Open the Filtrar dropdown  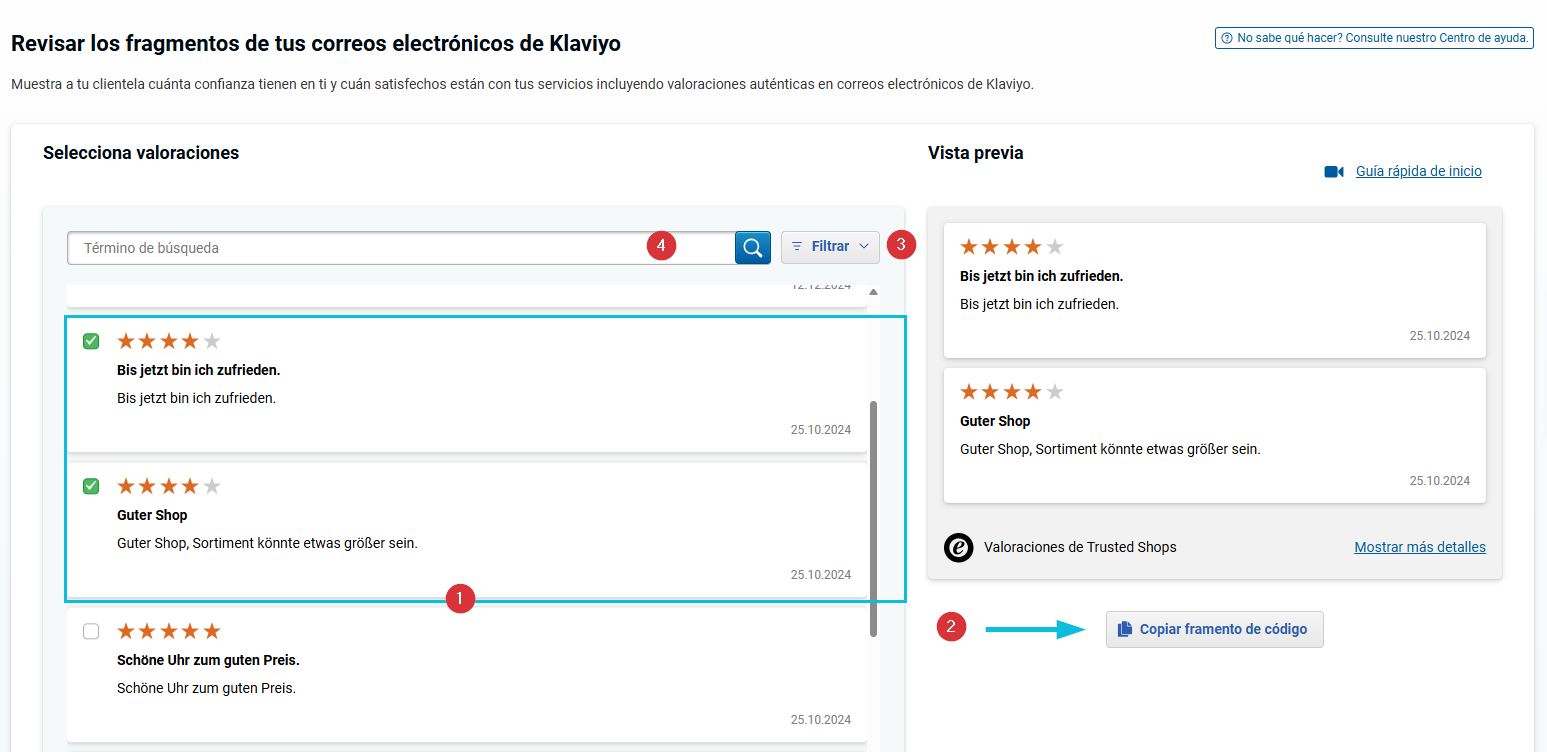point(830,247)
